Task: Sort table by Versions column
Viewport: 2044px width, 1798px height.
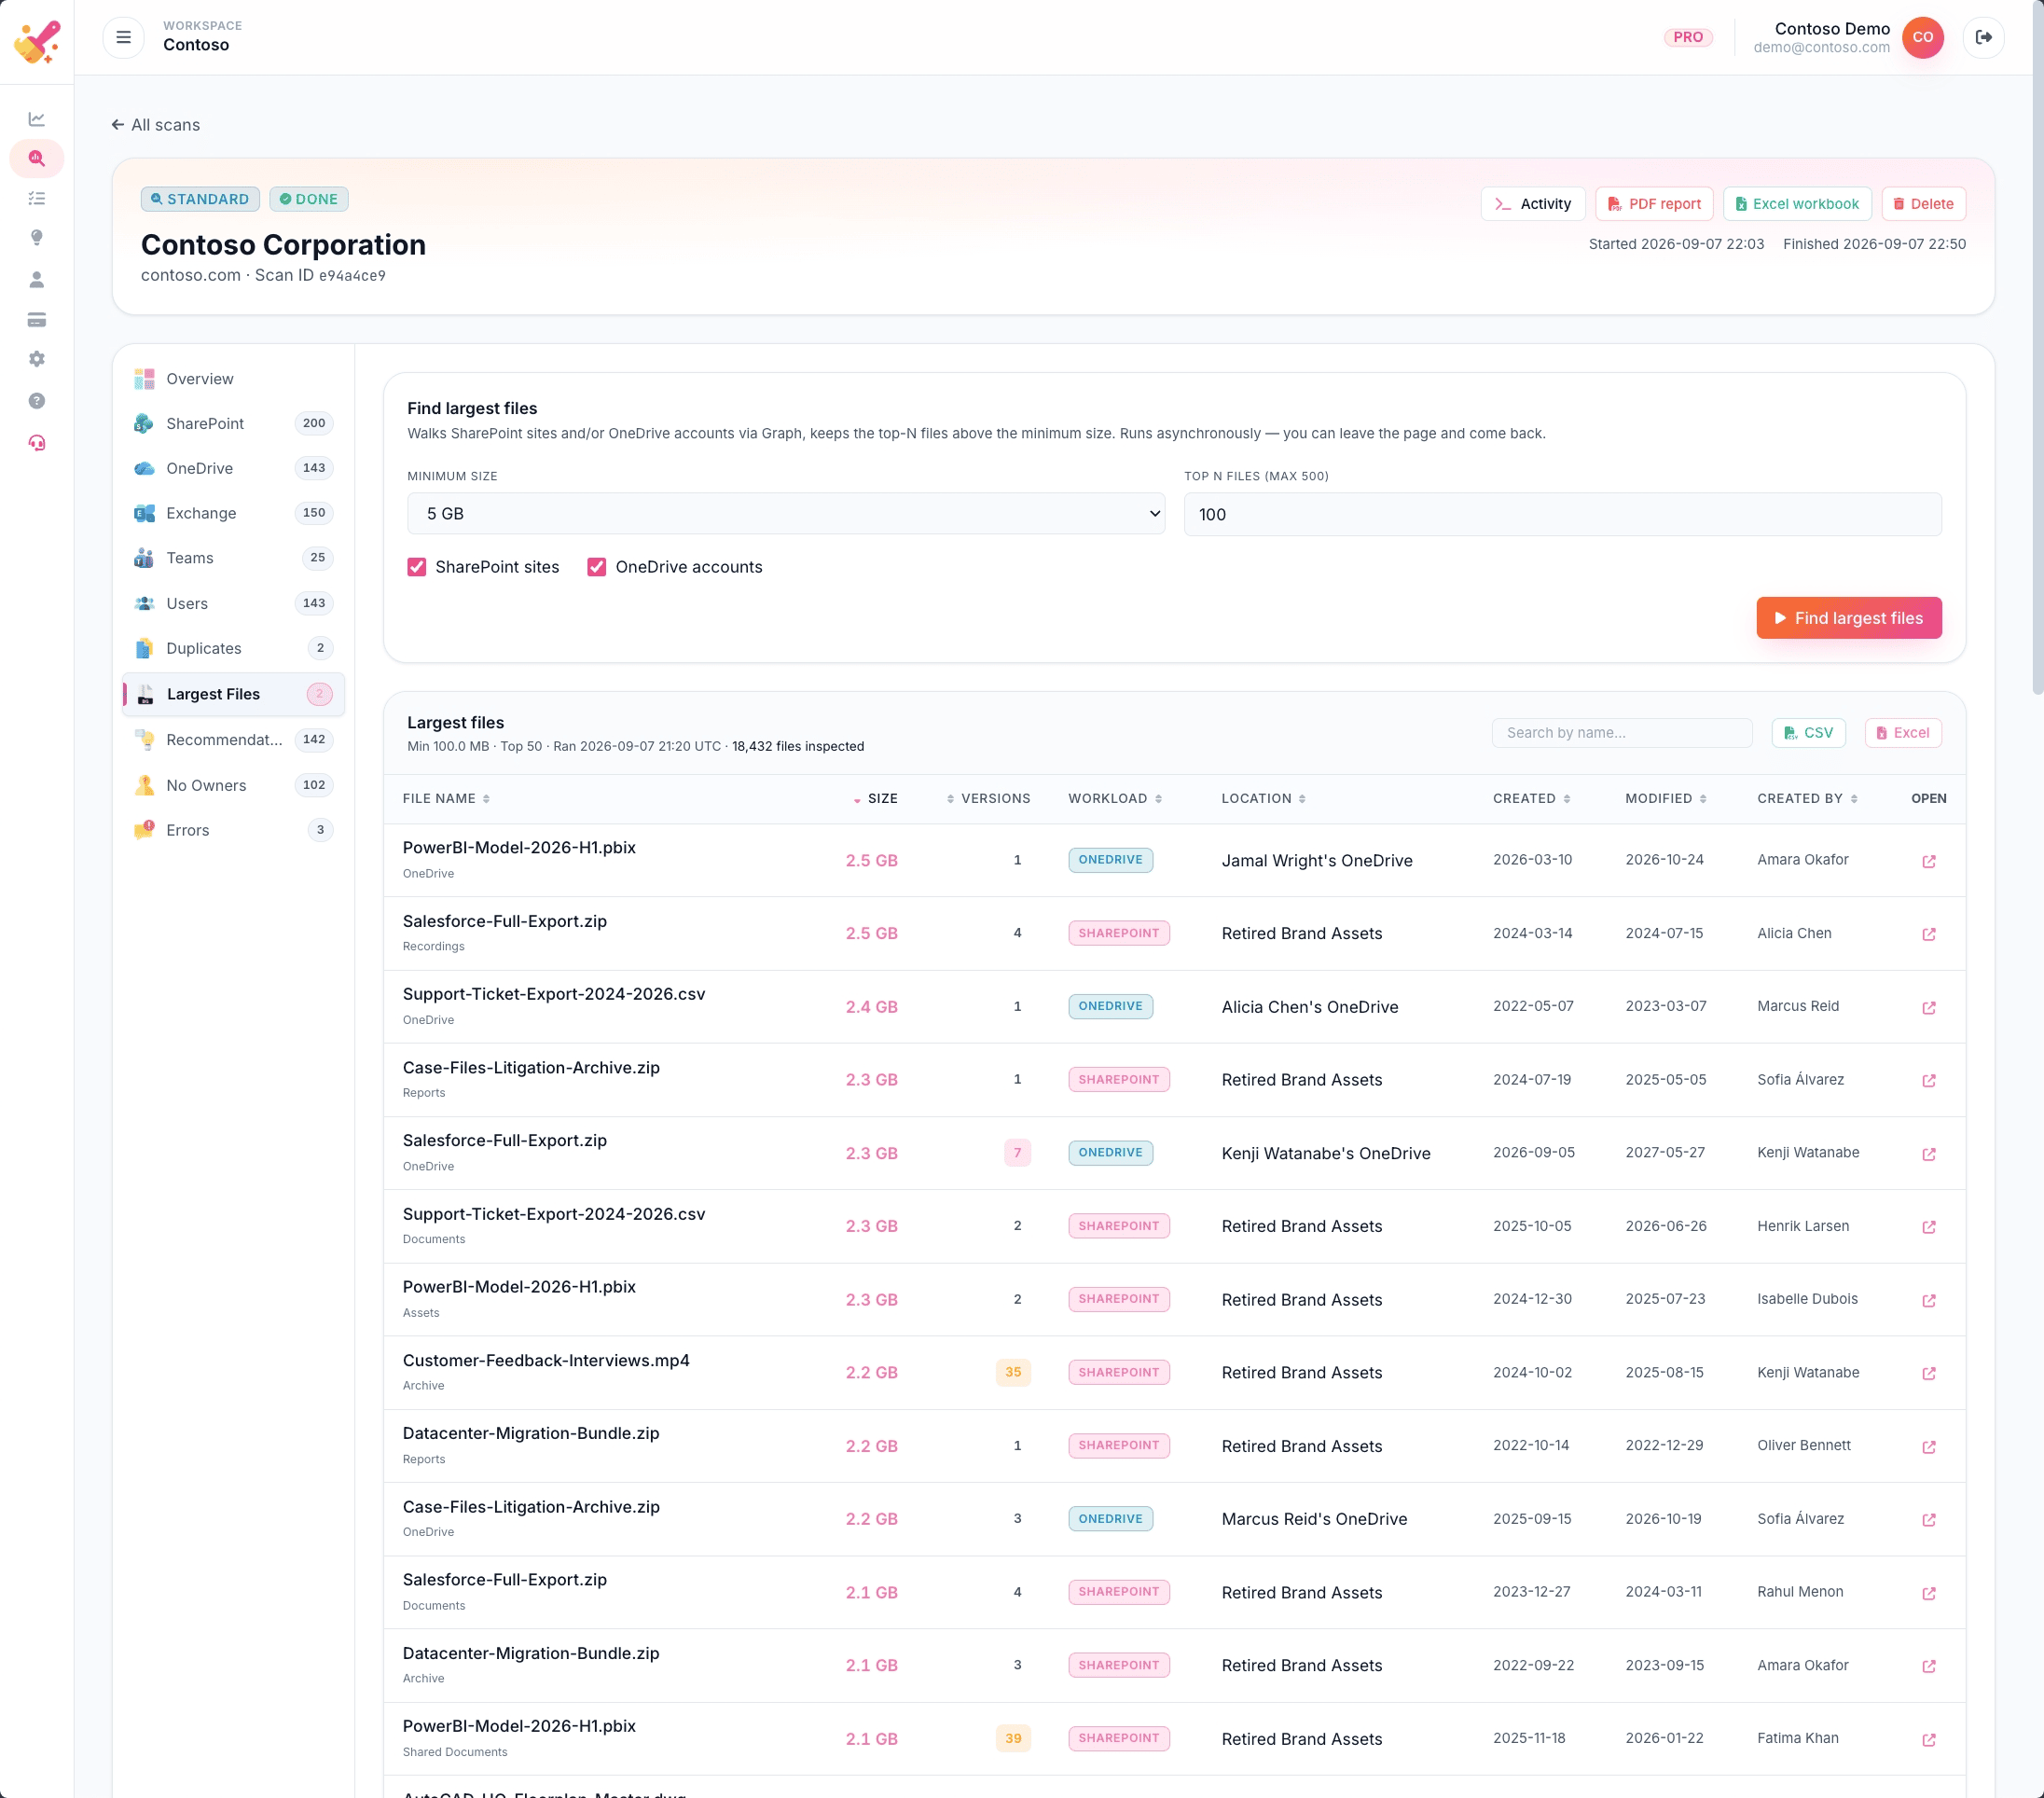Action: pyautogui.click(x=988, y=799)
